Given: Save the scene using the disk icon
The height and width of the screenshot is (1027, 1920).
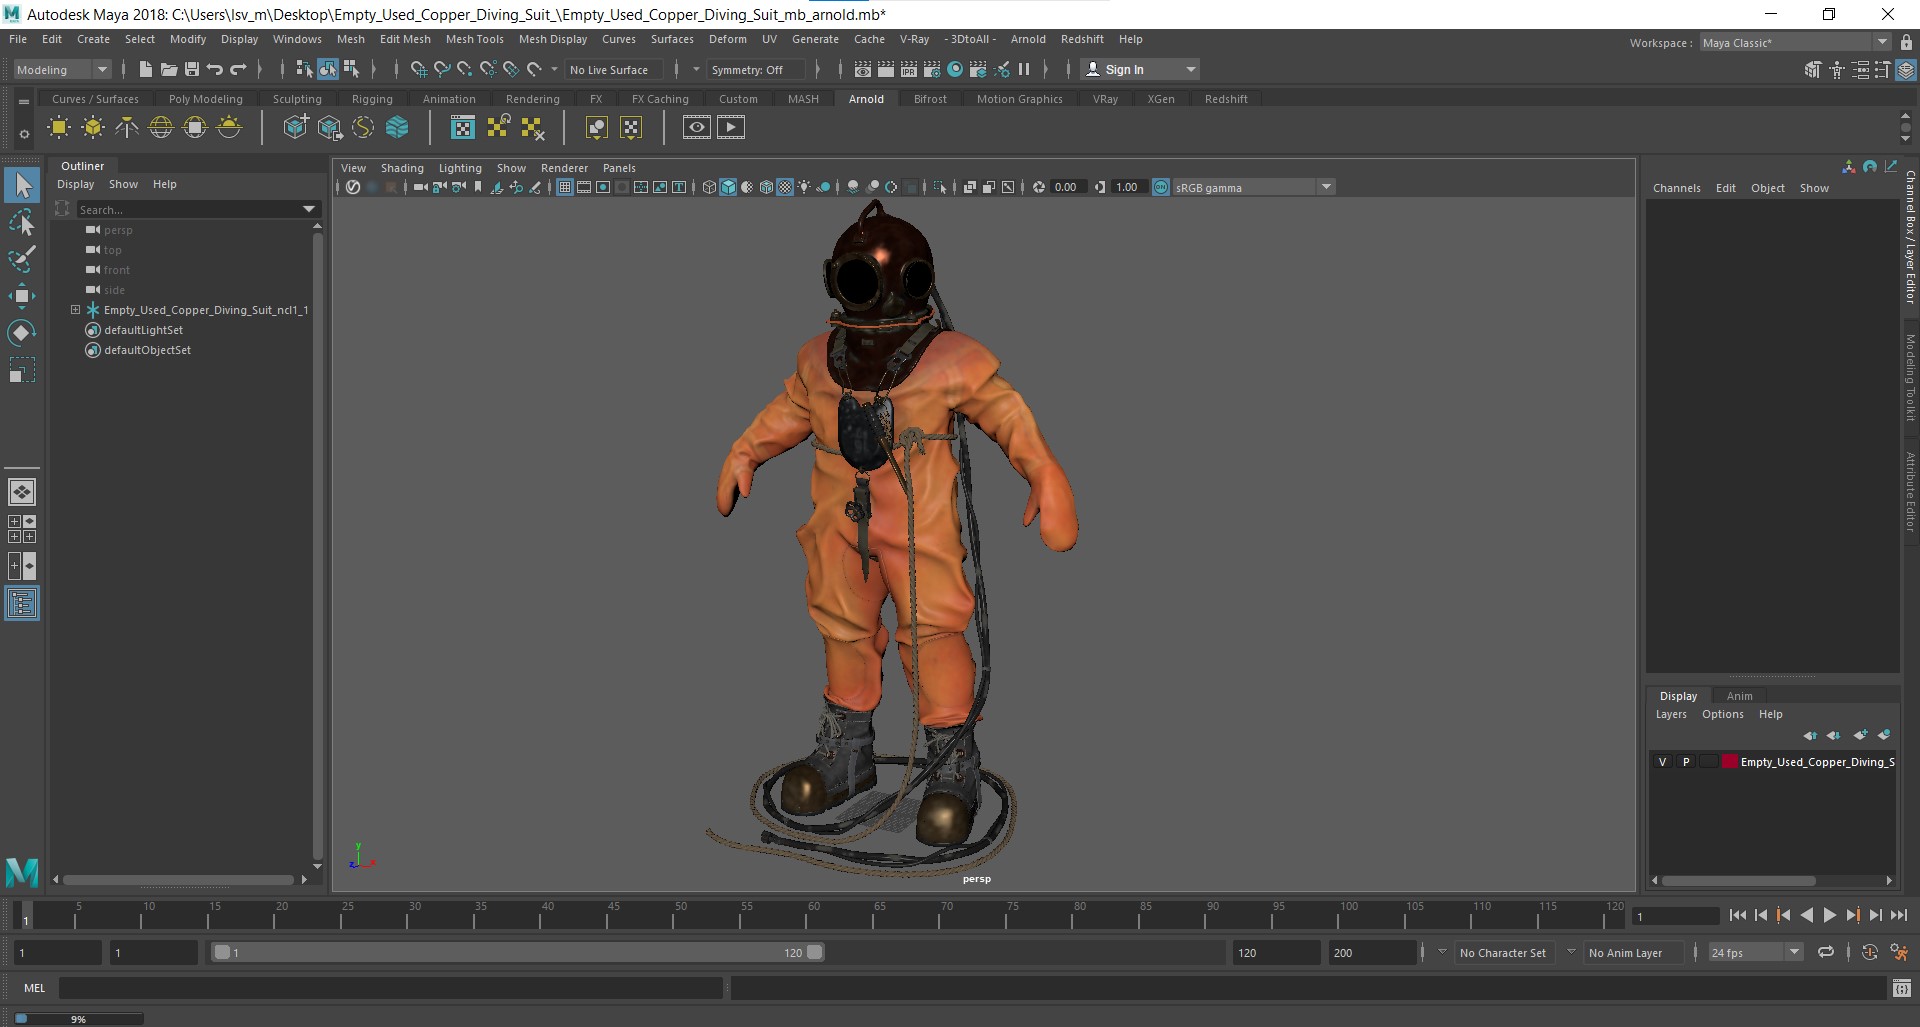Looking at the screenshot, I should (x=192, y=69).
